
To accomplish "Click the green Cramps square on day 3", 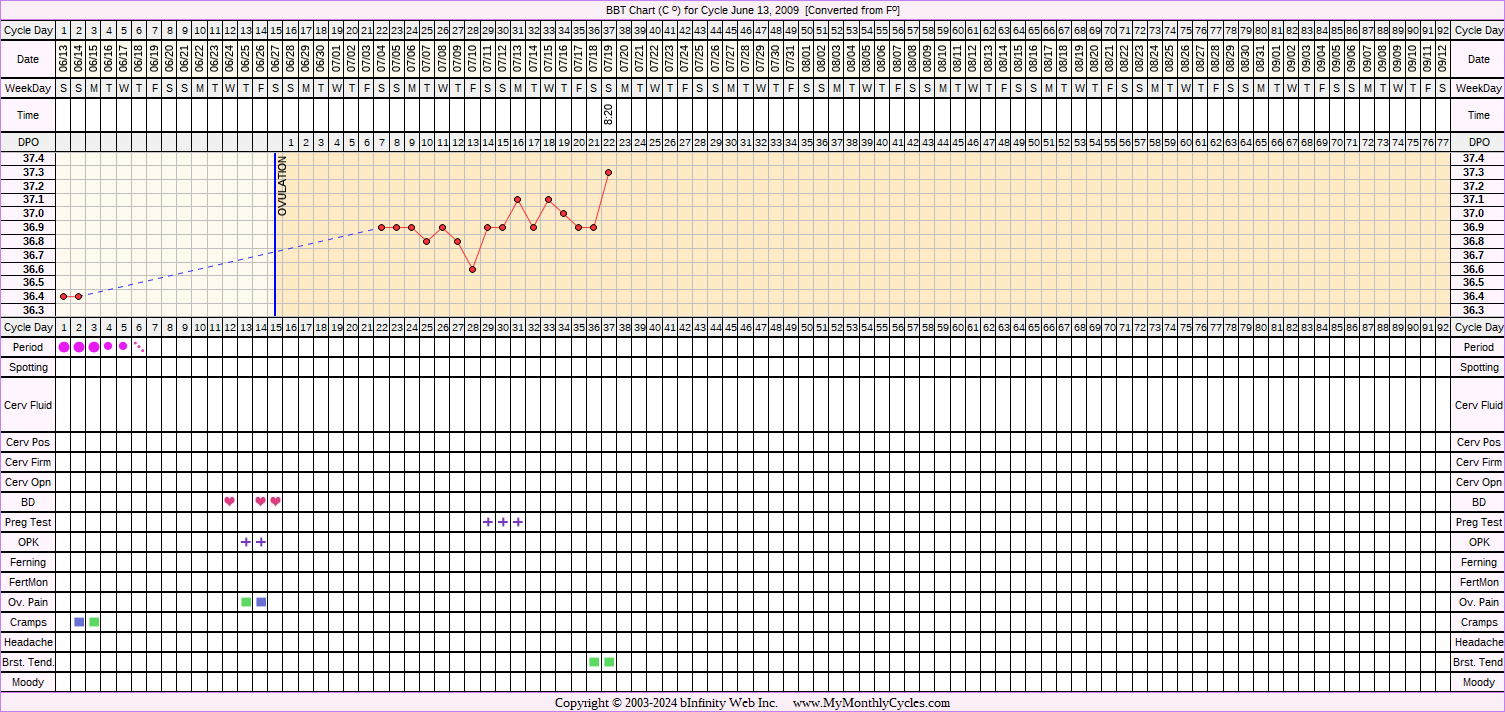I will pyautogui.click(x=94, y=622).
